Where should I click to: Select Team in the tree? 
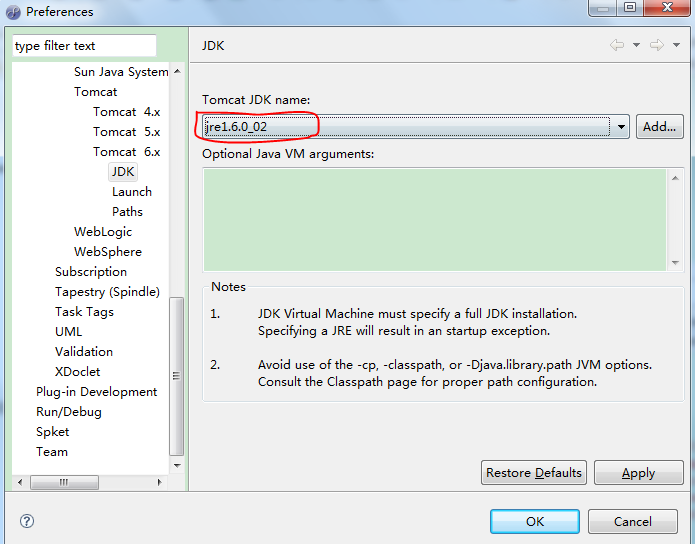pos(52,452)
